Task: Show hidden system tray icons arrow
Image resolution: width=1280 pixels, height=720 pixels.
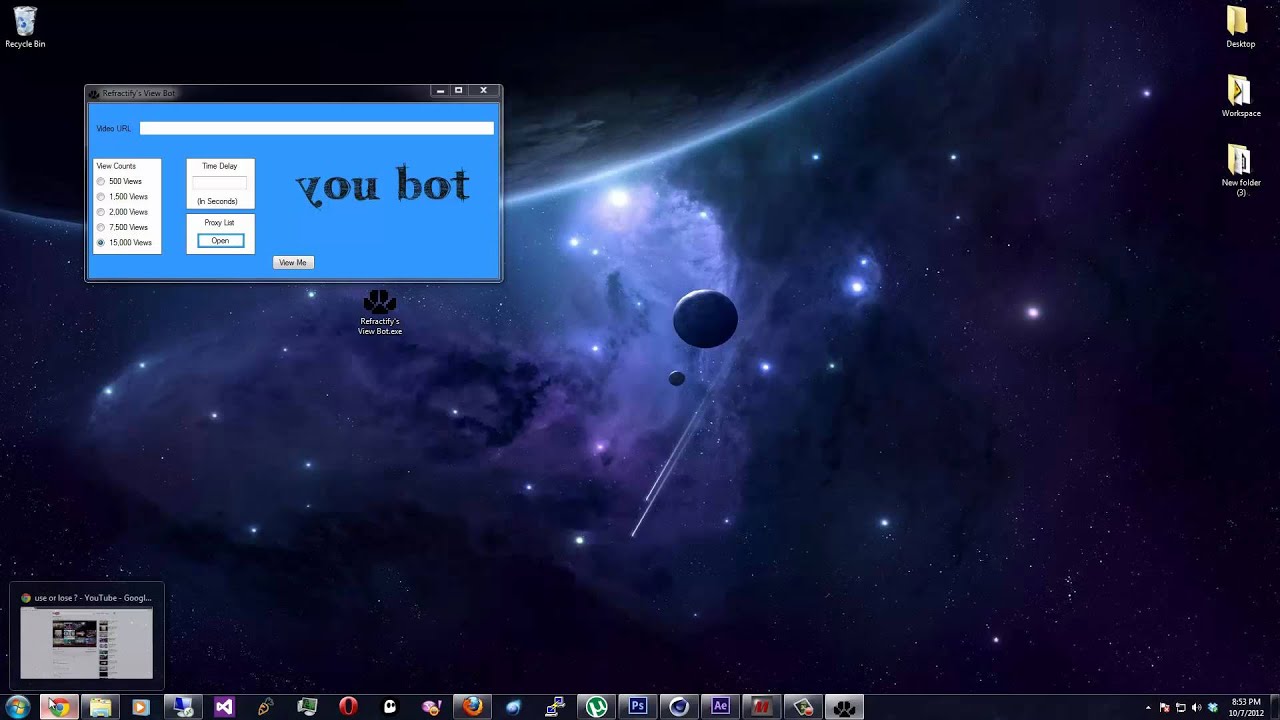Action: pos(1148,707)
